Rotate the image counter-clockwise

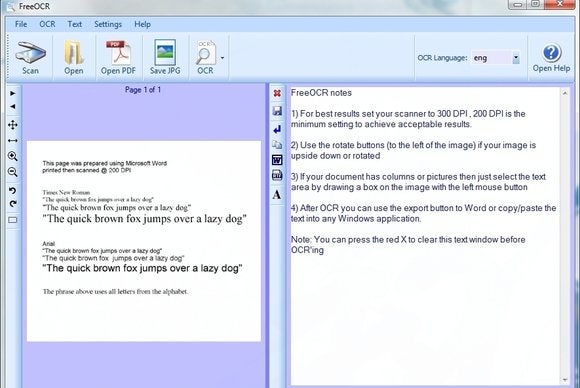(13, 190)
